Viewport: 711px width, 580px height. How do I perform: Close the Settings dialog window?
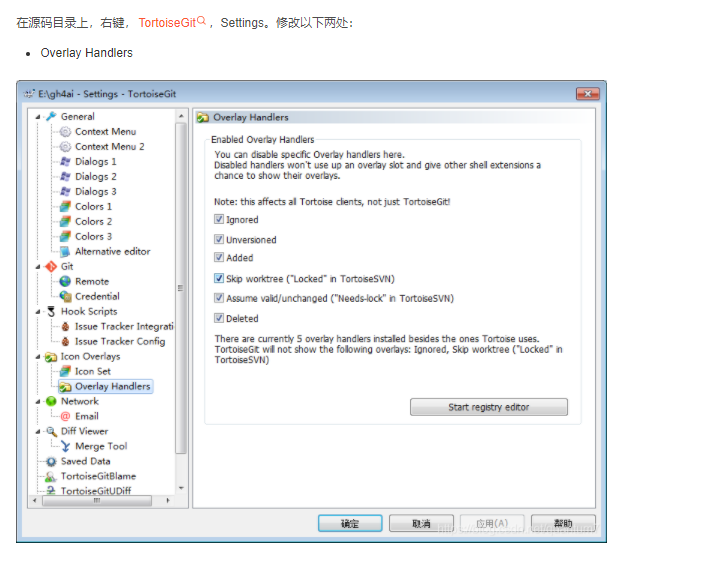coord(588,94)
